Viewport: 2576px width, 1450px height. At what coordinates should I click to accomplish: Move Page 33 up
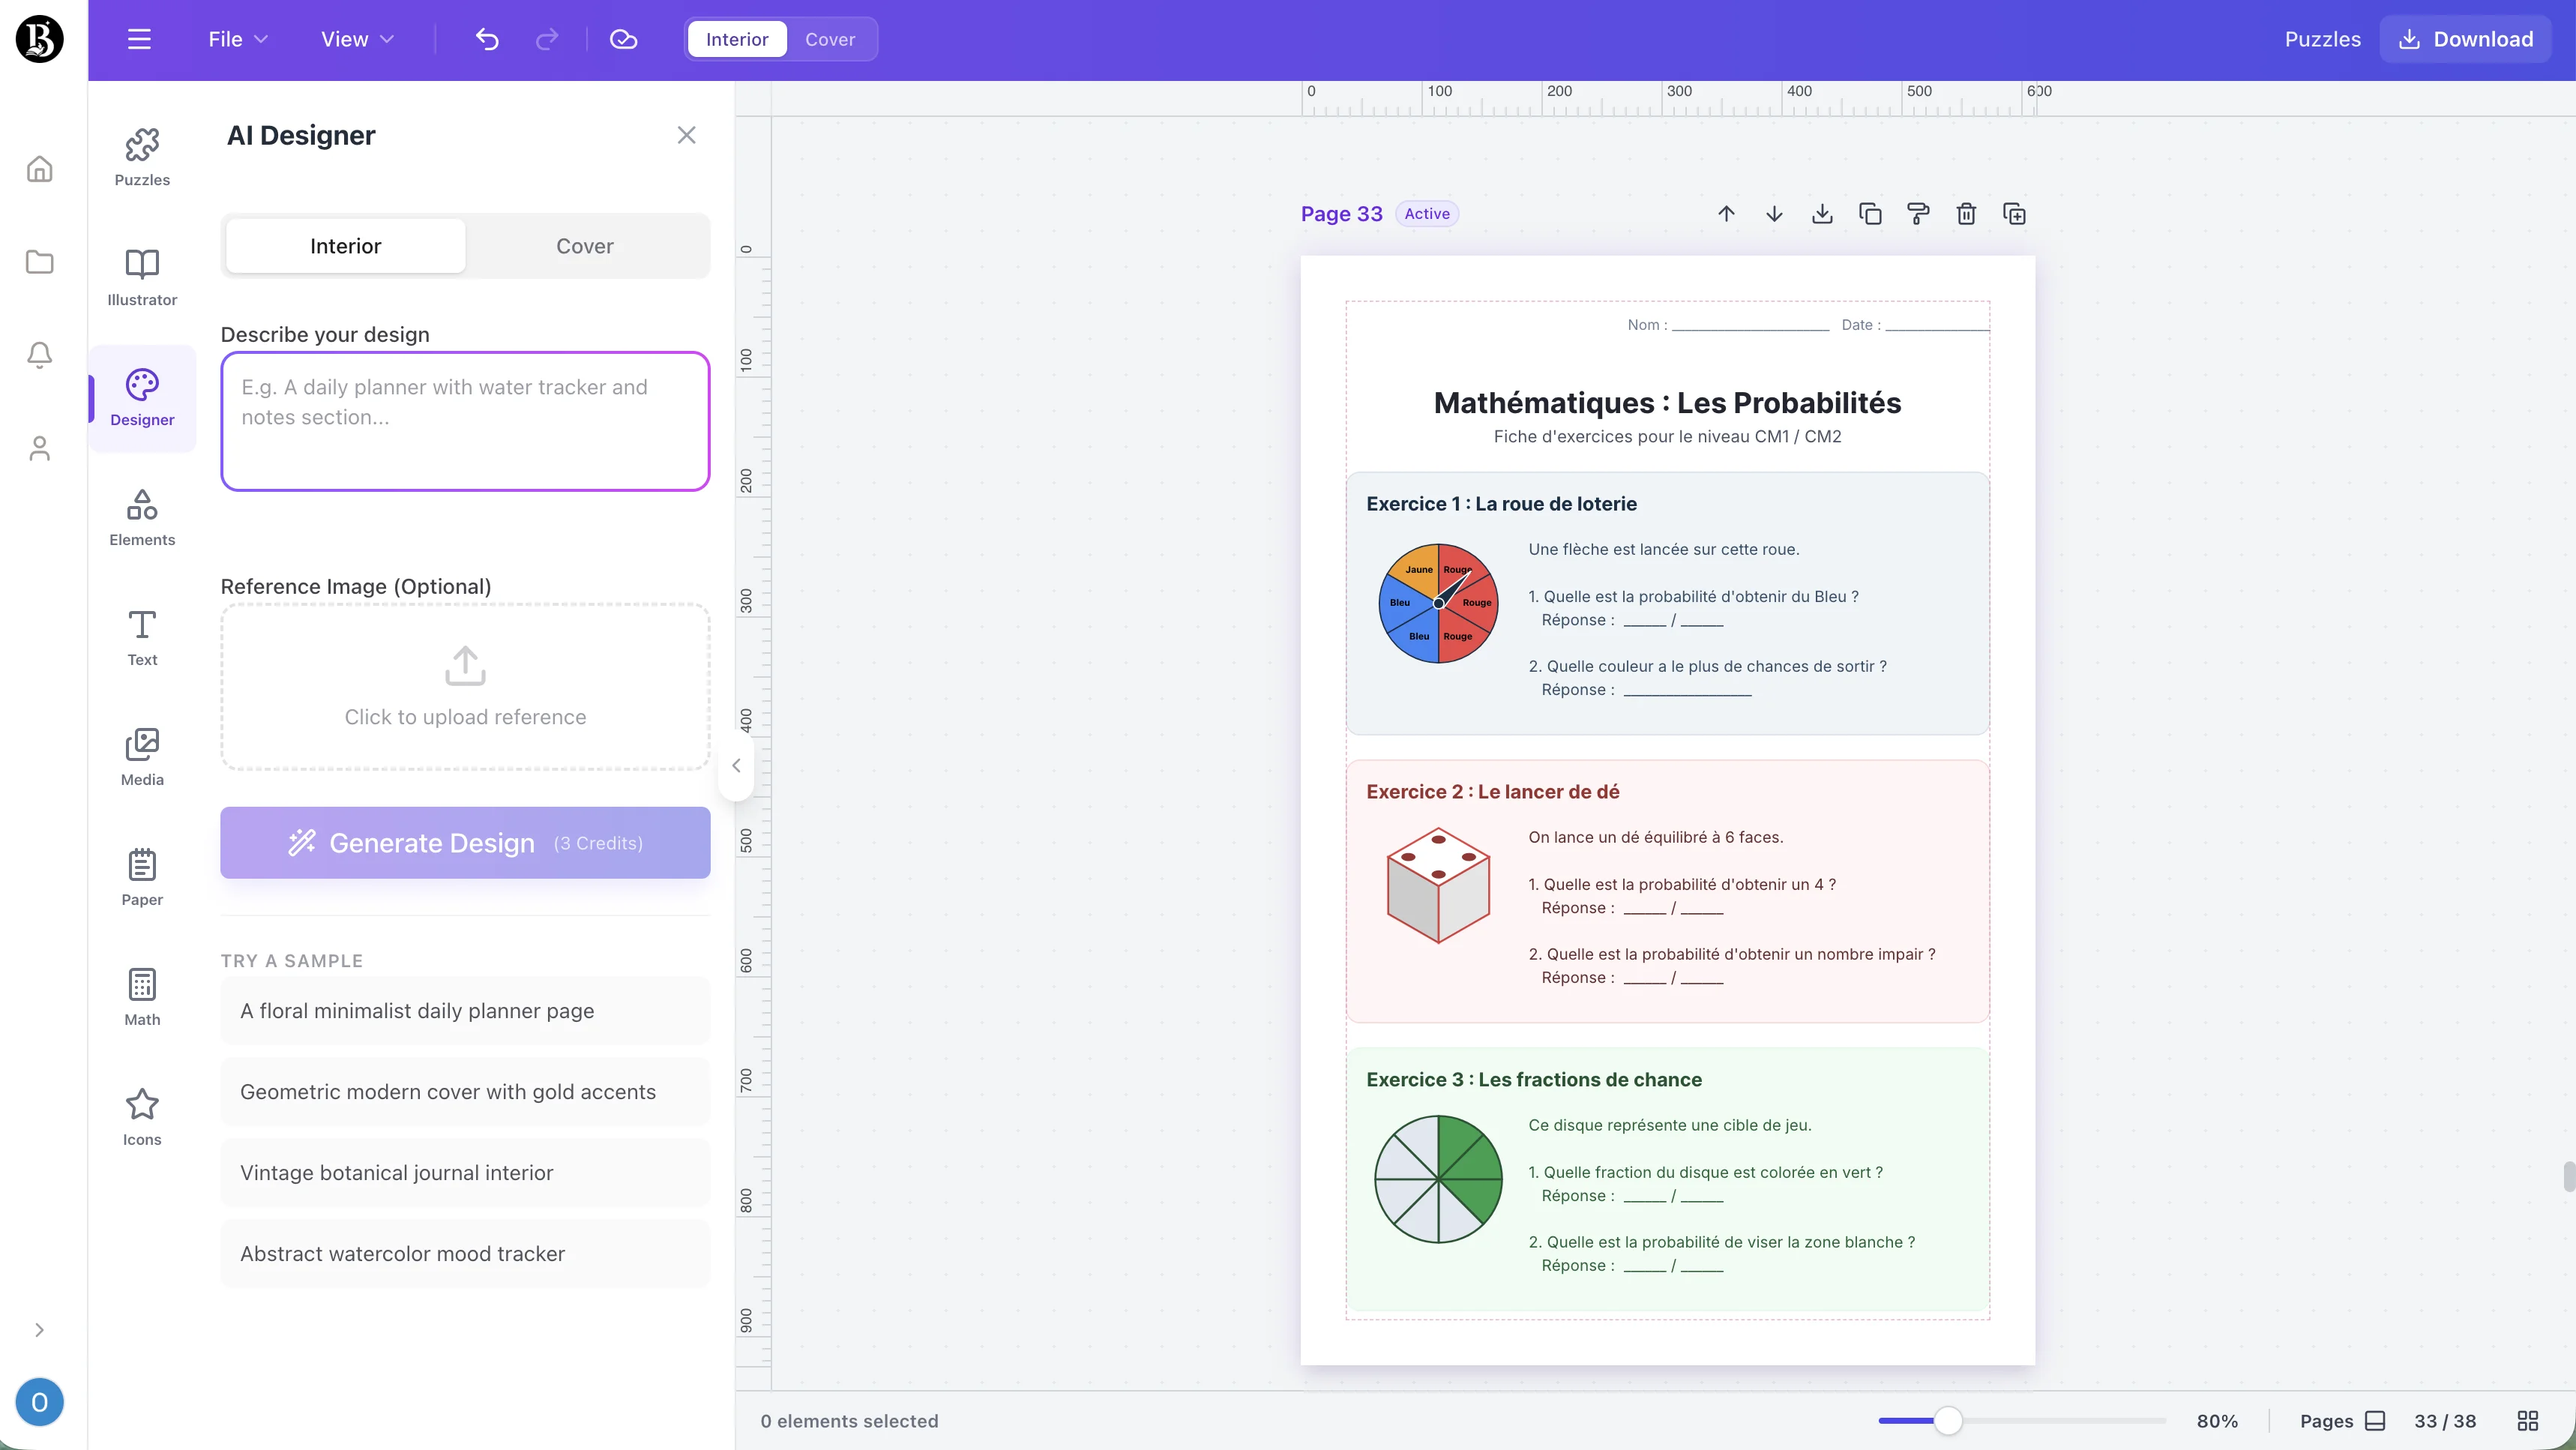click(1726, 214)
